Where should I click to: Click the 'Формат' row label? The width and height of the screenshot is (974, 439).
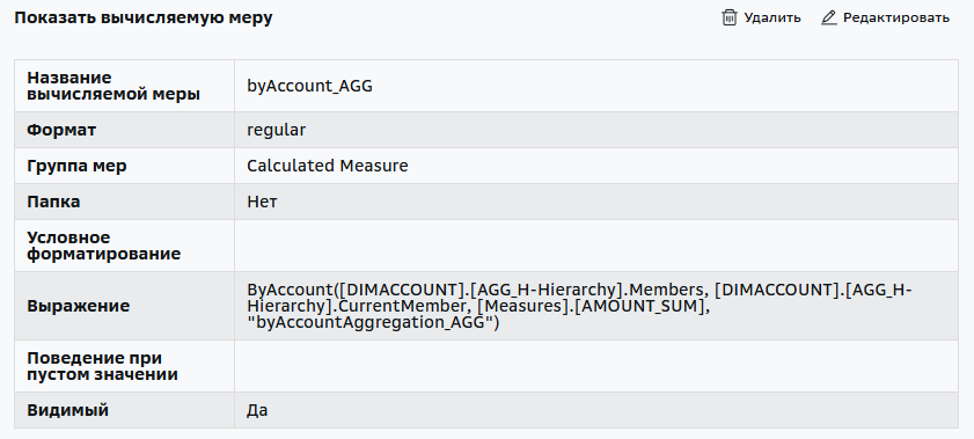[x=61, y=130]
